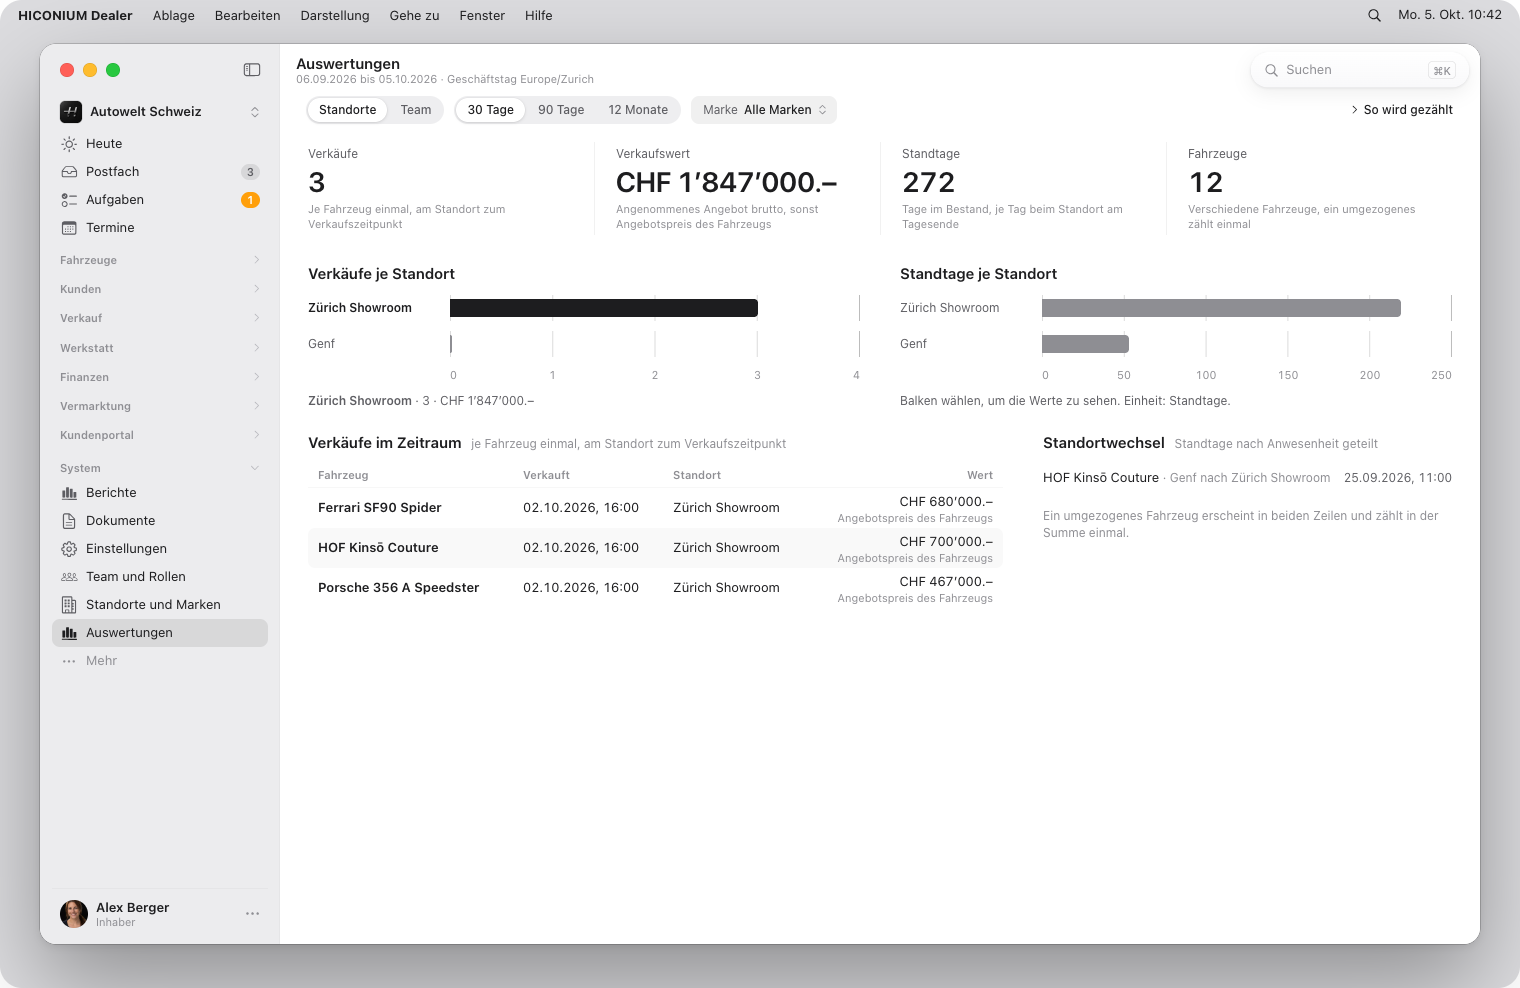Screen dimensions: 1520x988
Task: Click the Einstellungen gear icon
Action: [x=69, y=549]
